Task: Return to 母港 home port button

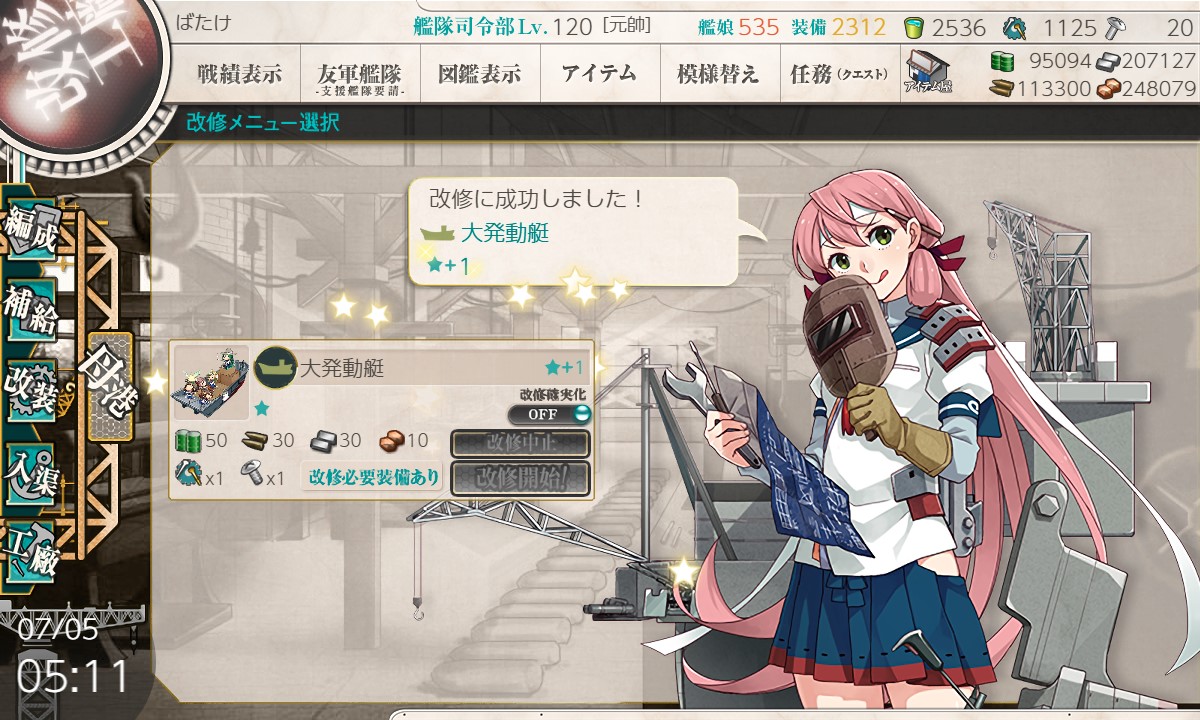Action: click(x=109, y=385)
